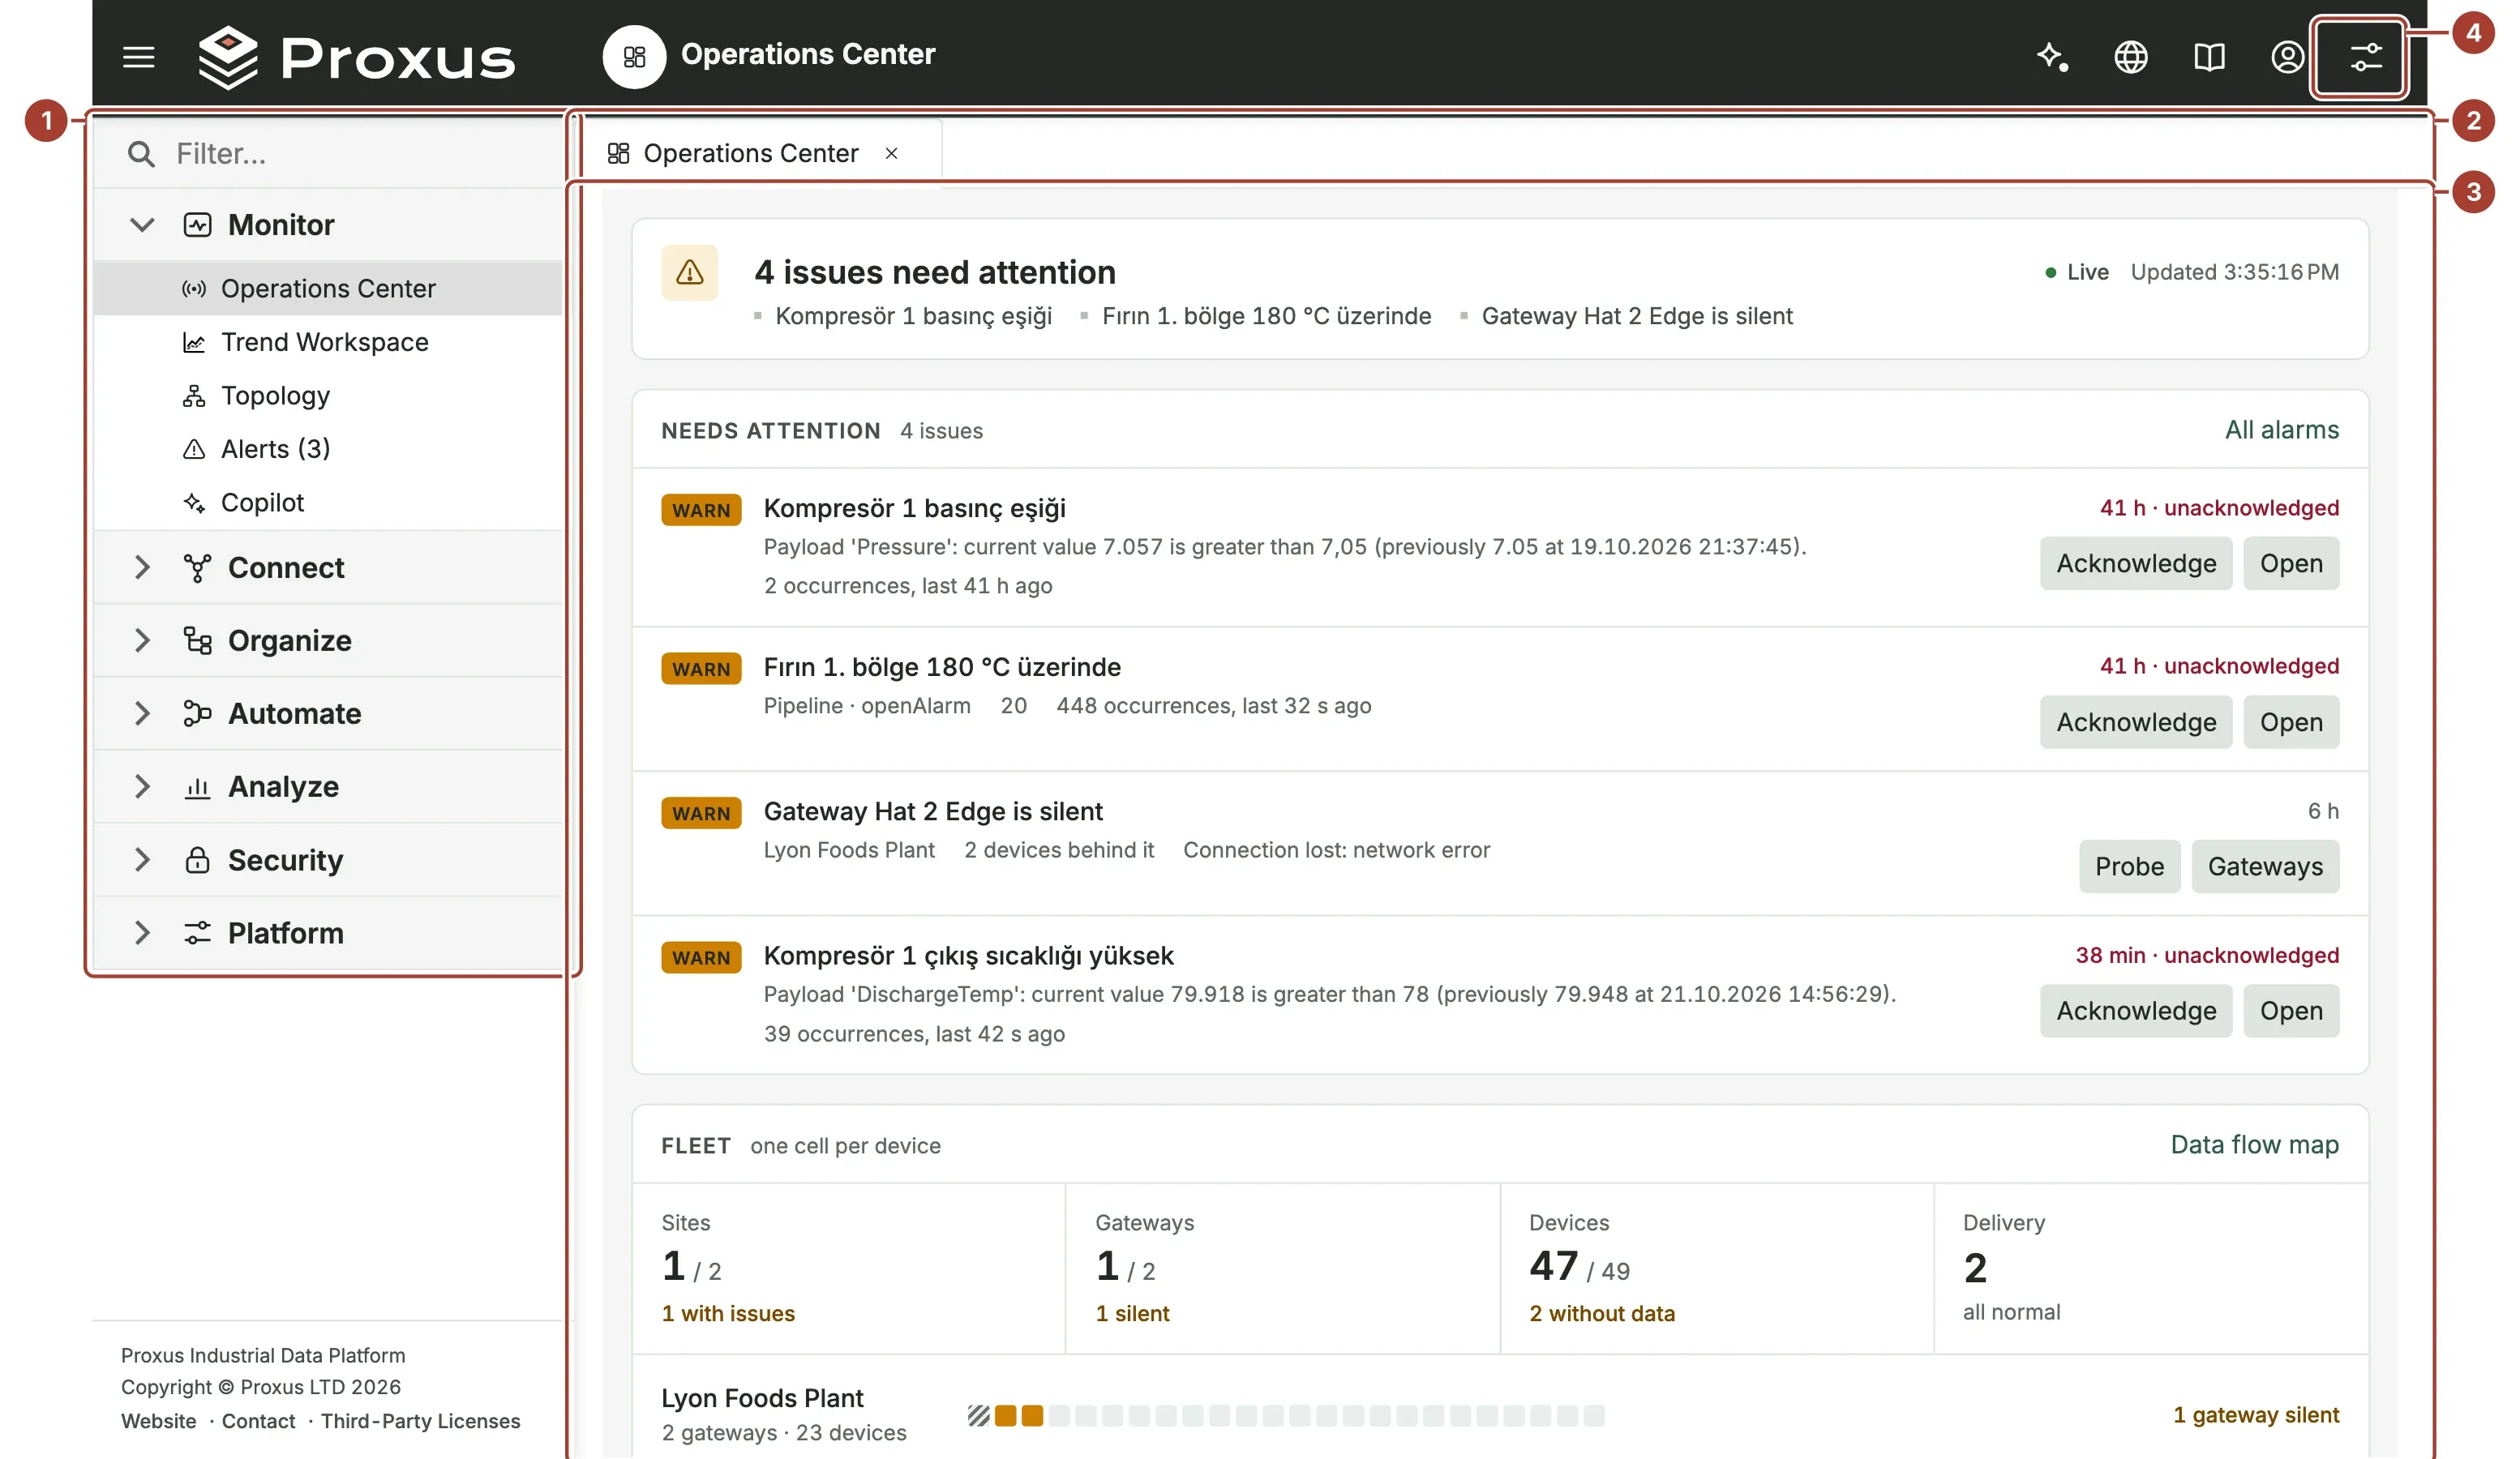Select Operations Center in sidebar
This screenshot has width=2520, height=1459.
[328, 288]
